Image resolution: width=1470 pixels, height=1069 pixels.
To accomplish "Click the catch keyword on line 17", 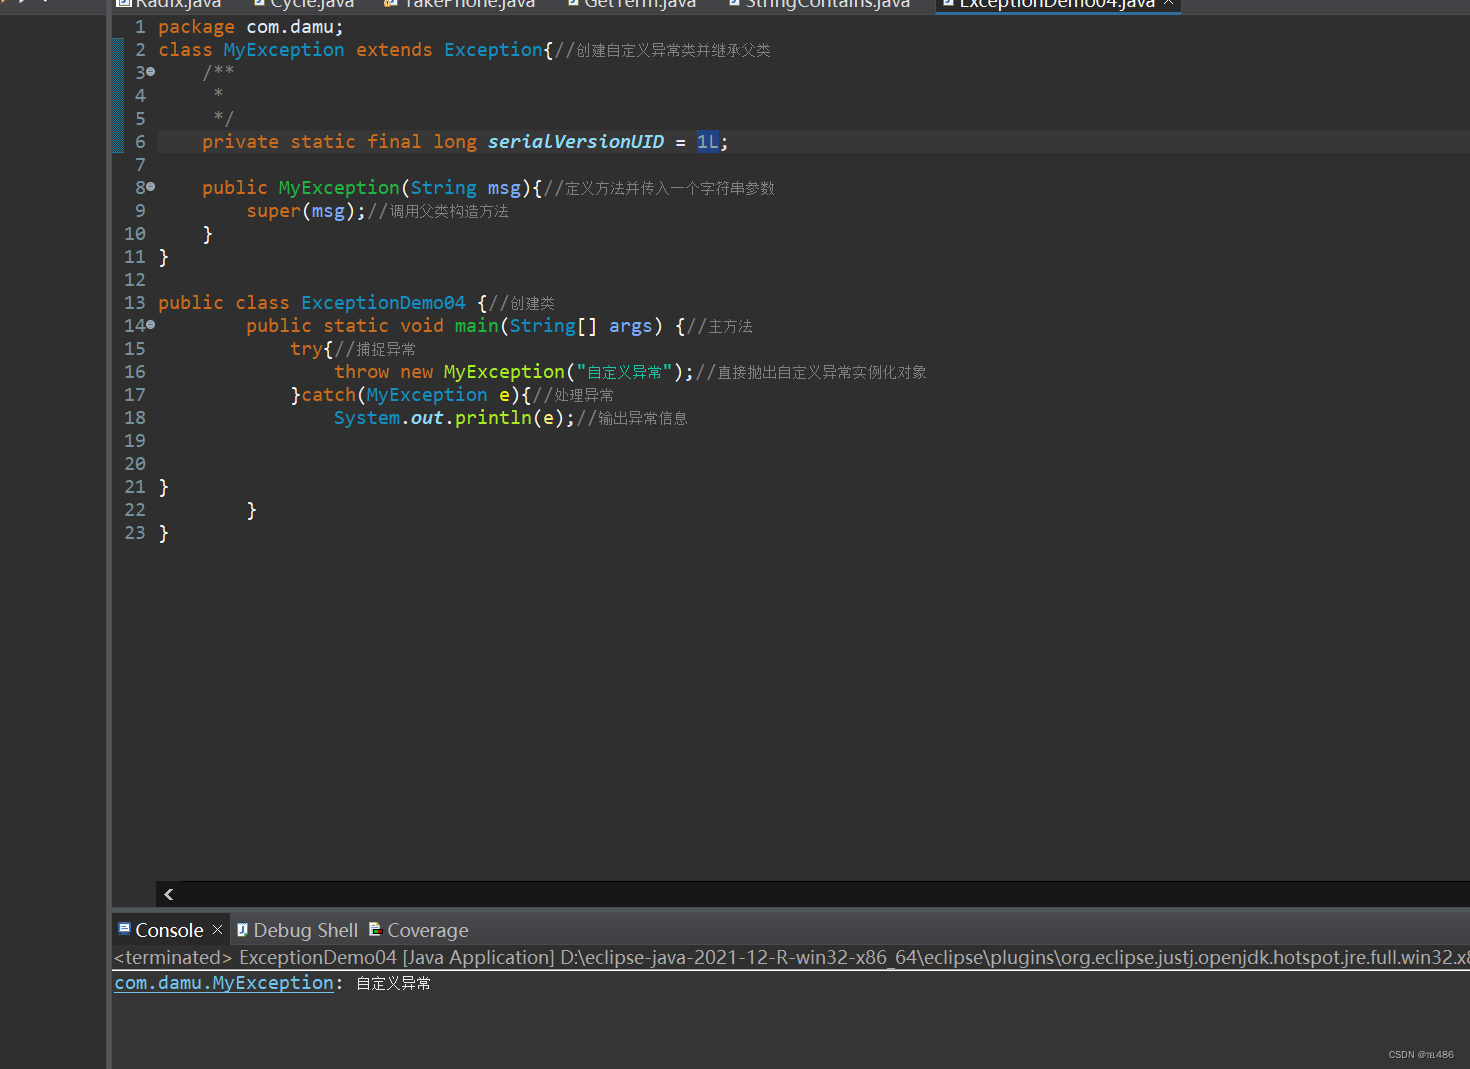I will [328, 395].
